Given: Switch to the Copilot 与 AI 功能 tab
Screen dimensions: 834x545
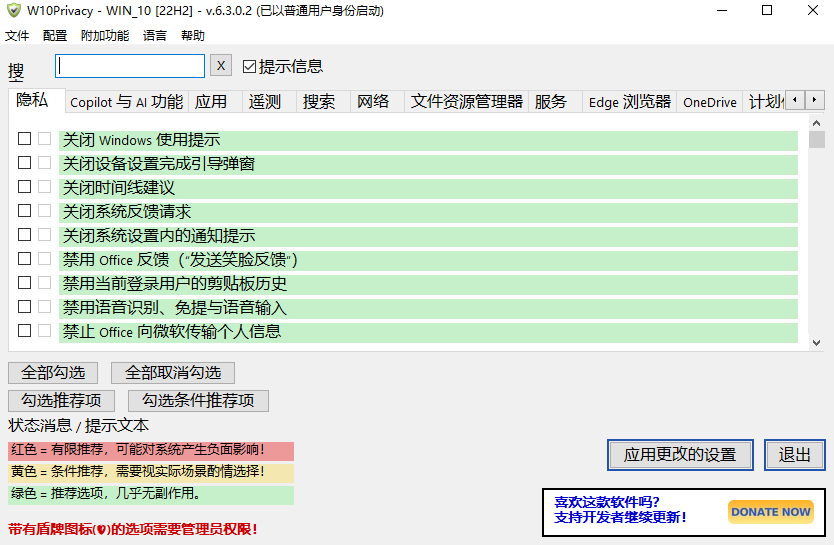Looking at the screenshot, I should pos(127,102).
